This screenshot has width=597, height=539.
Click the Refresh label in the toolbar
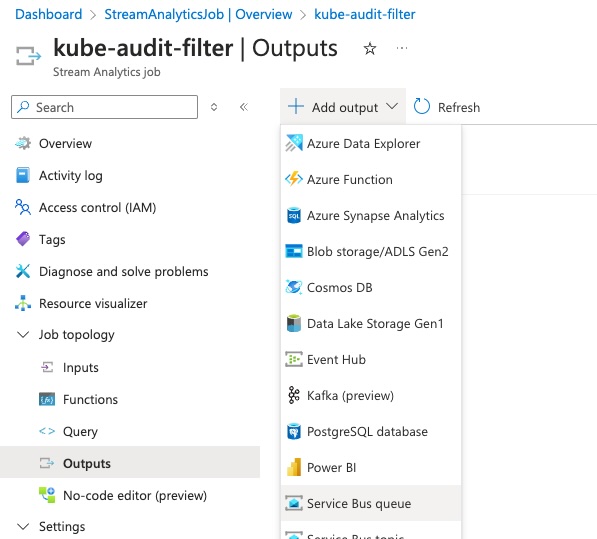459,107
